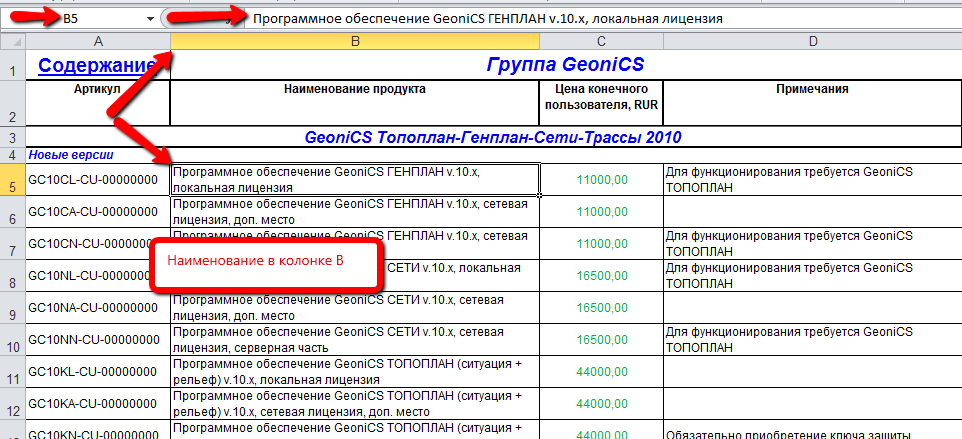Open the Name Box dropdown arrow
The image size is (962, 439).
(150, 19)
